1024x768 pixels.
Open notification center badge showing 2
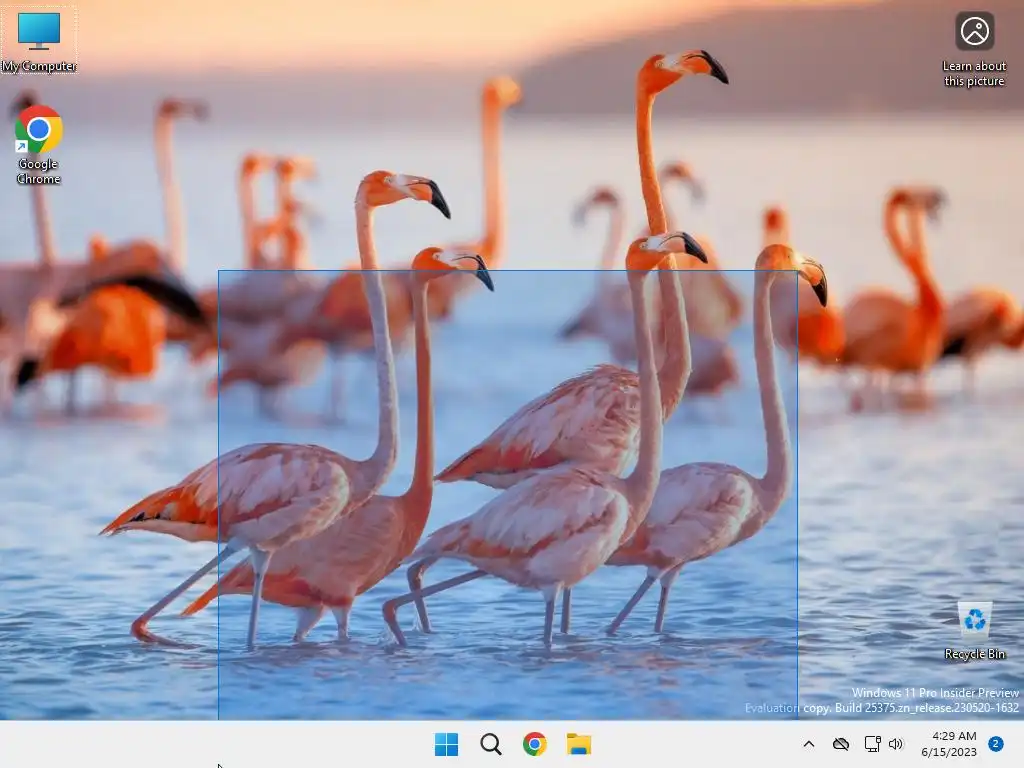click(x=996, y=744)
